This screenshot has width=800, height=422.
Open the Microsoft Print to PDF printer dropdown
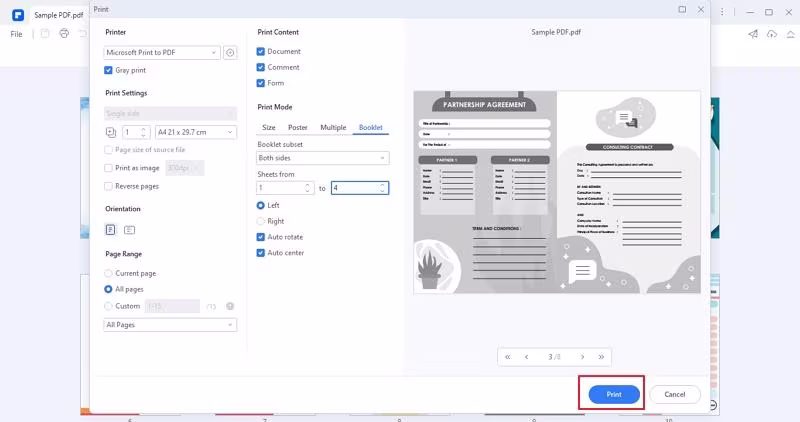162,53
